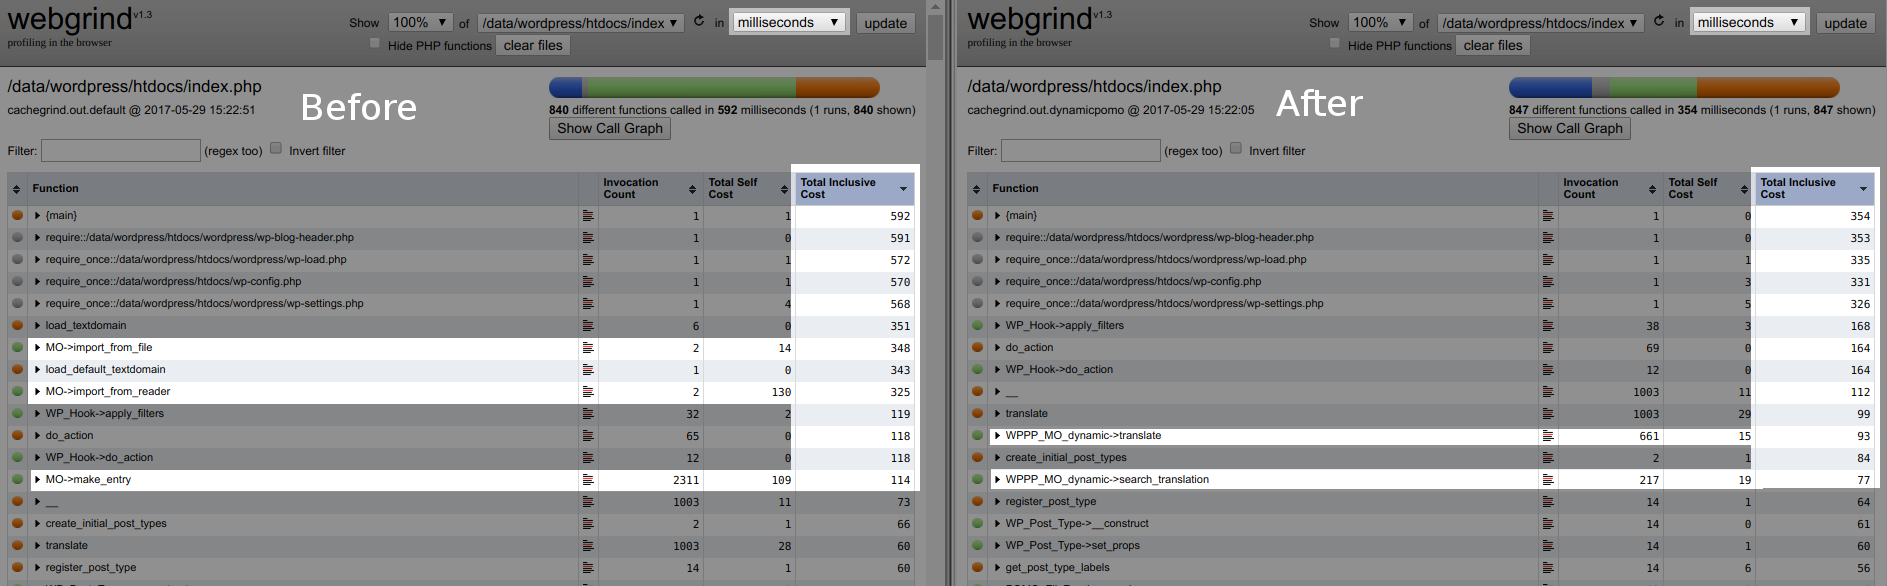This screenshot has width=1887, height=586.
Task: Expand the WPPP_MO_dynamic->search_translation row
Action: pyautogui.click(x=998, y=480)
